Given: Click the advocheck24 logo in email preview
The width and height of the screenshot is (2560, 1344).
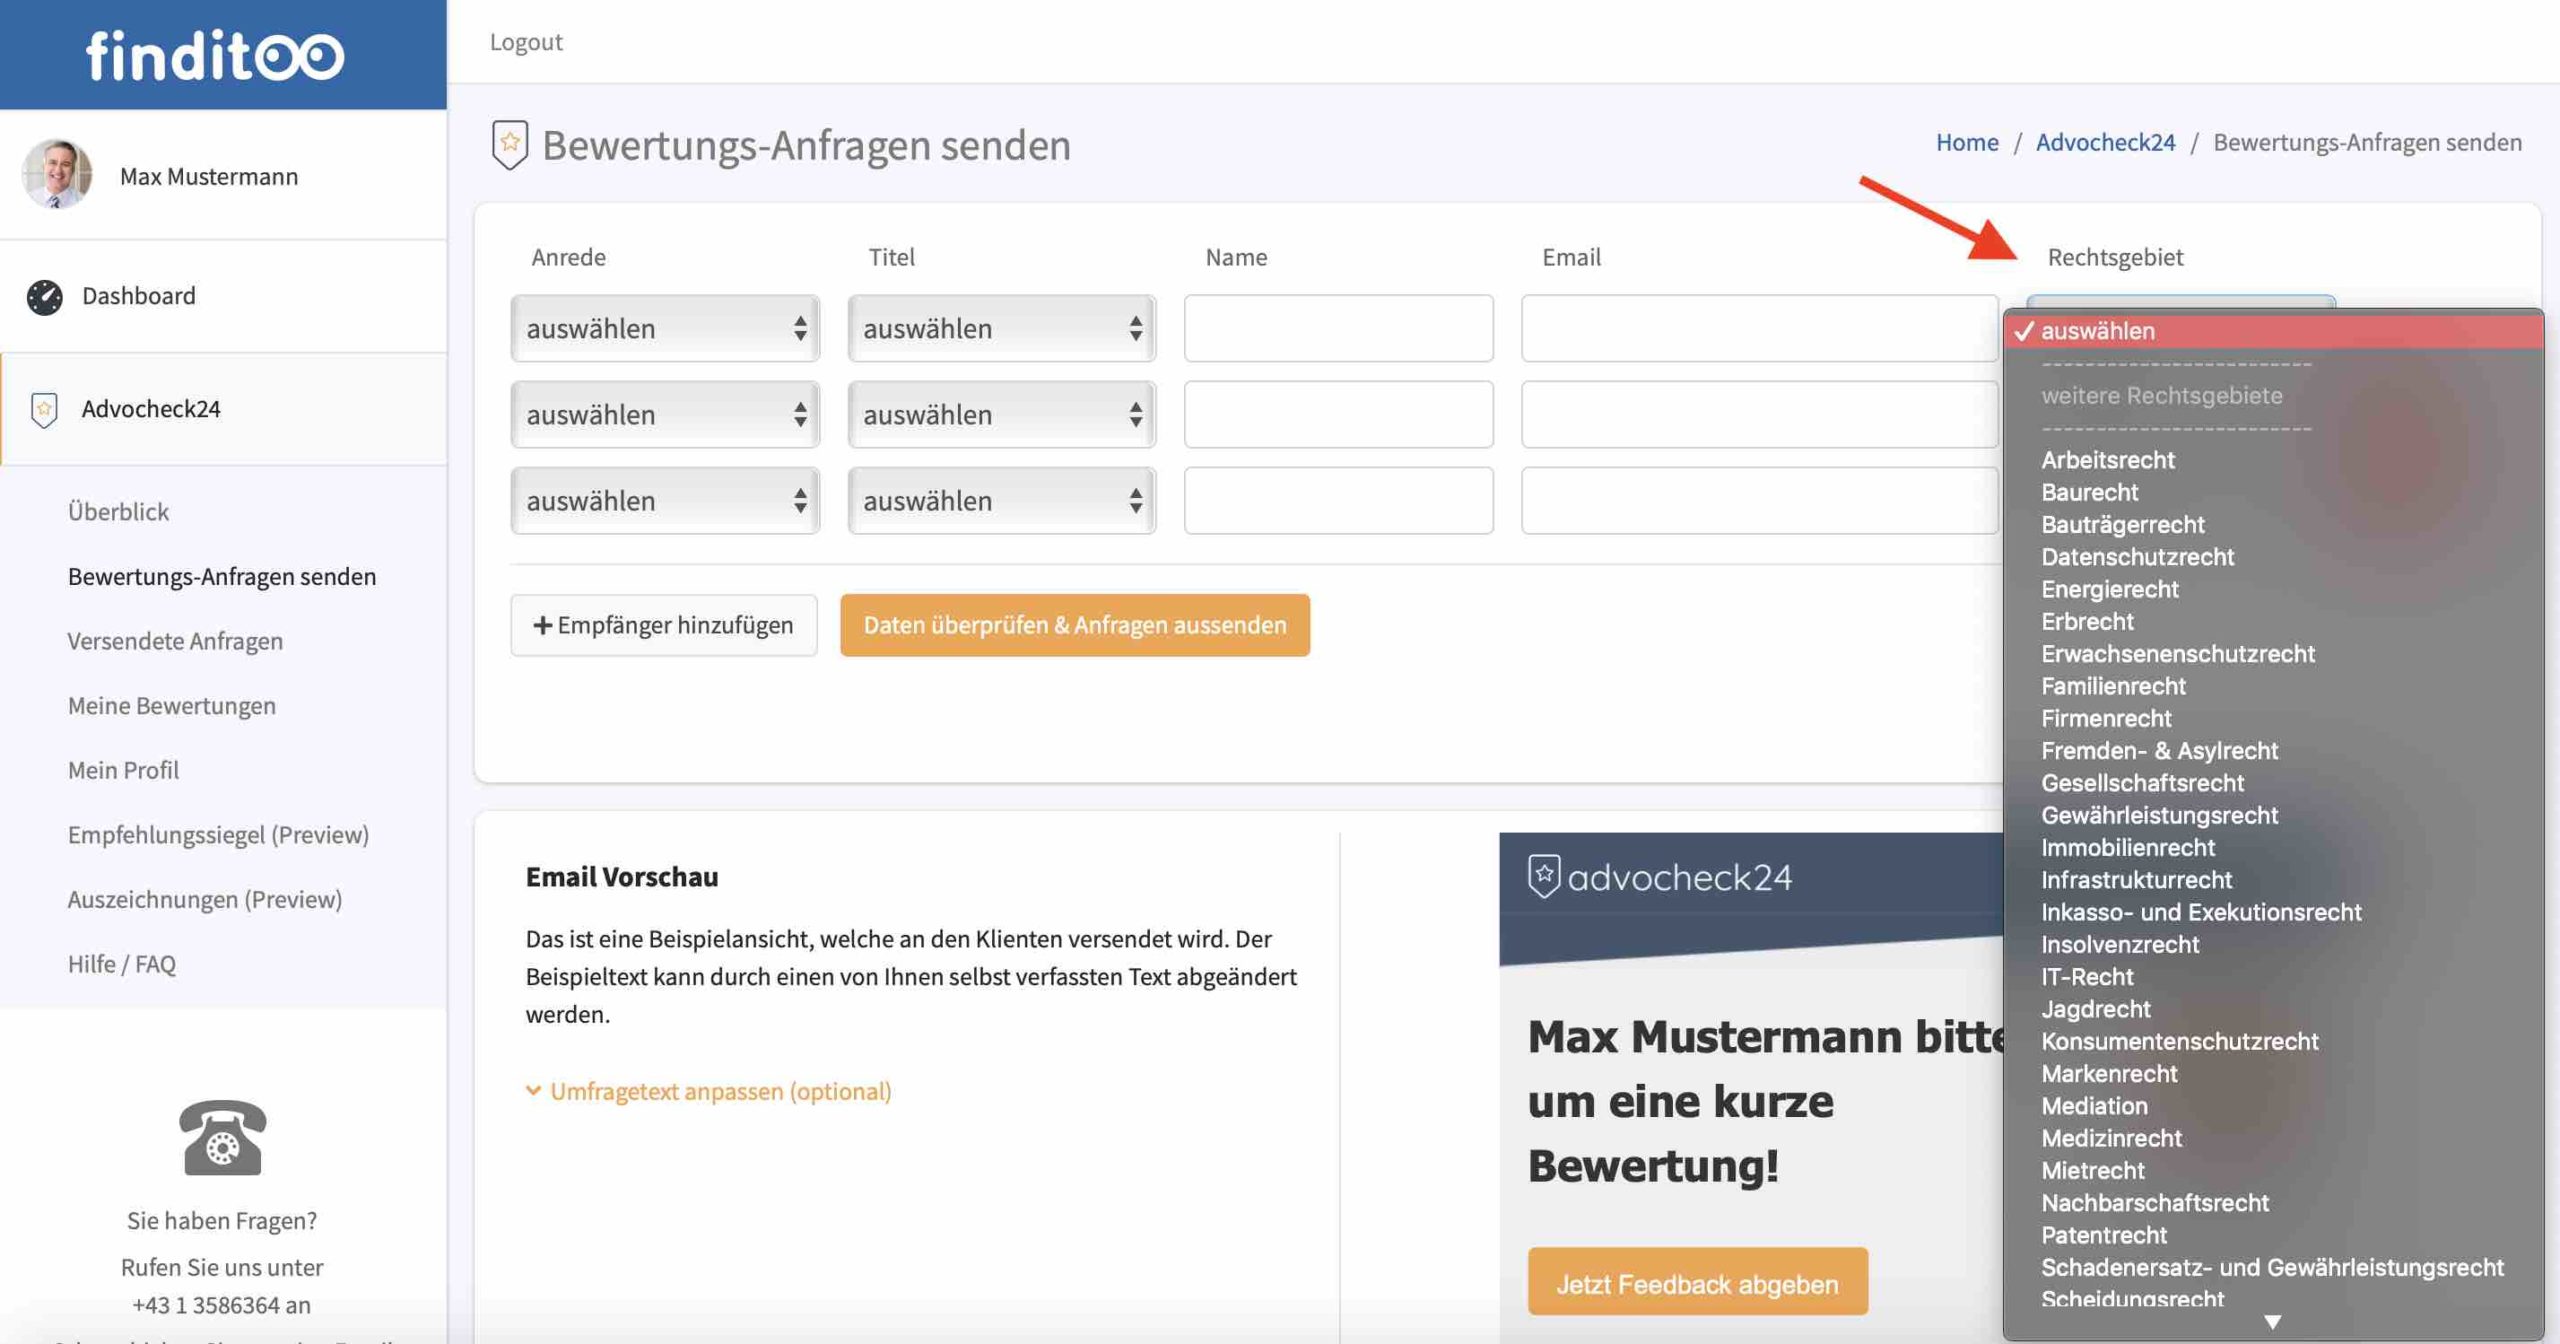Looking at the screenshot, I should pos(1660,877).
